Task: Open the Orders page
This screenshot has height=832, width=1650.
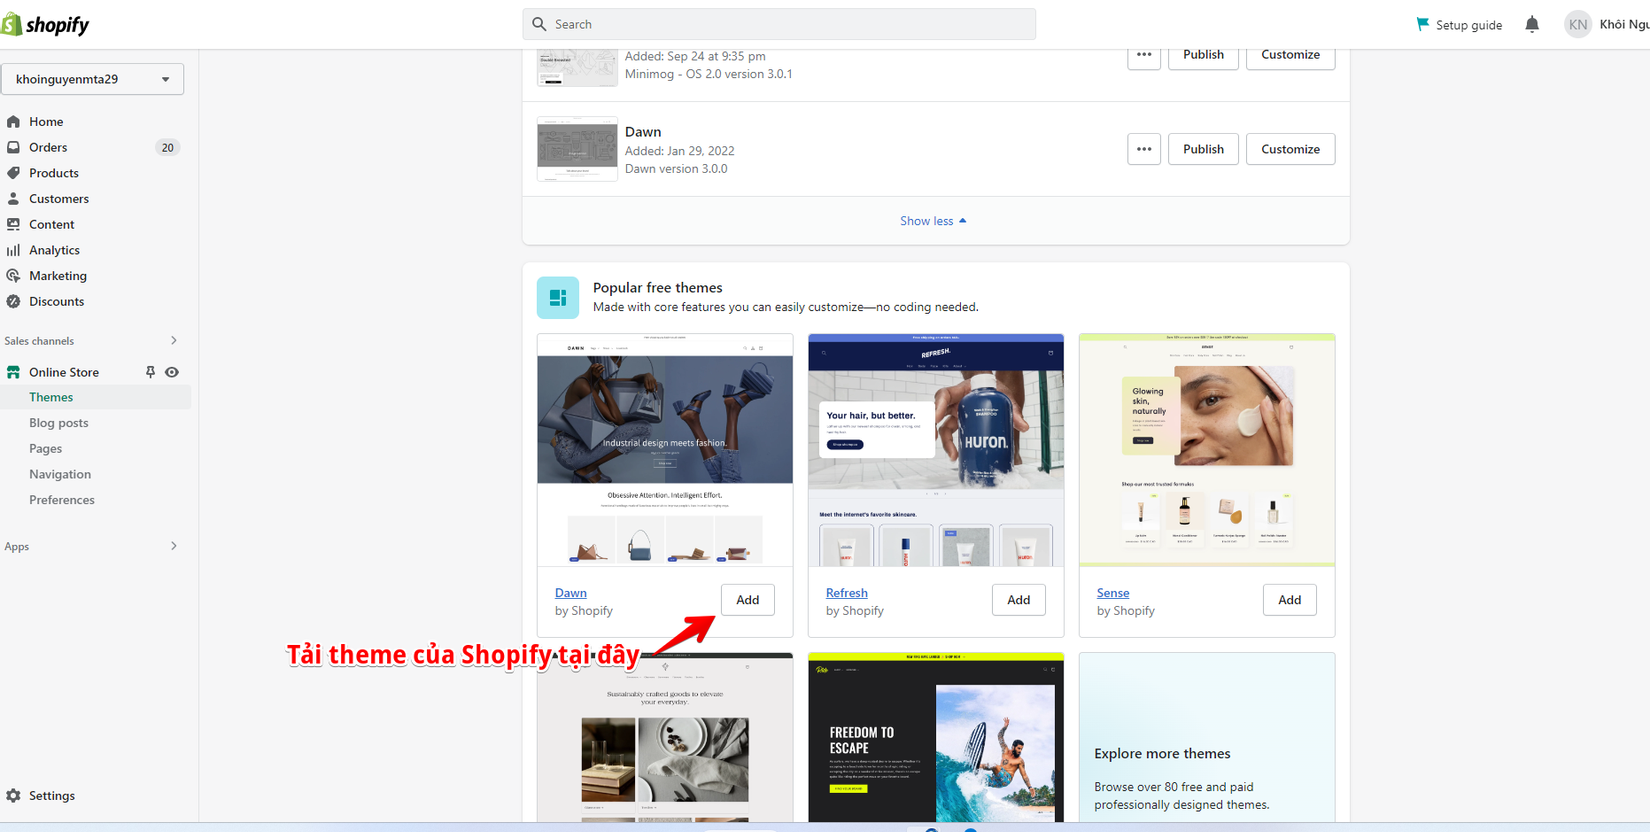Action: (48, 147)
